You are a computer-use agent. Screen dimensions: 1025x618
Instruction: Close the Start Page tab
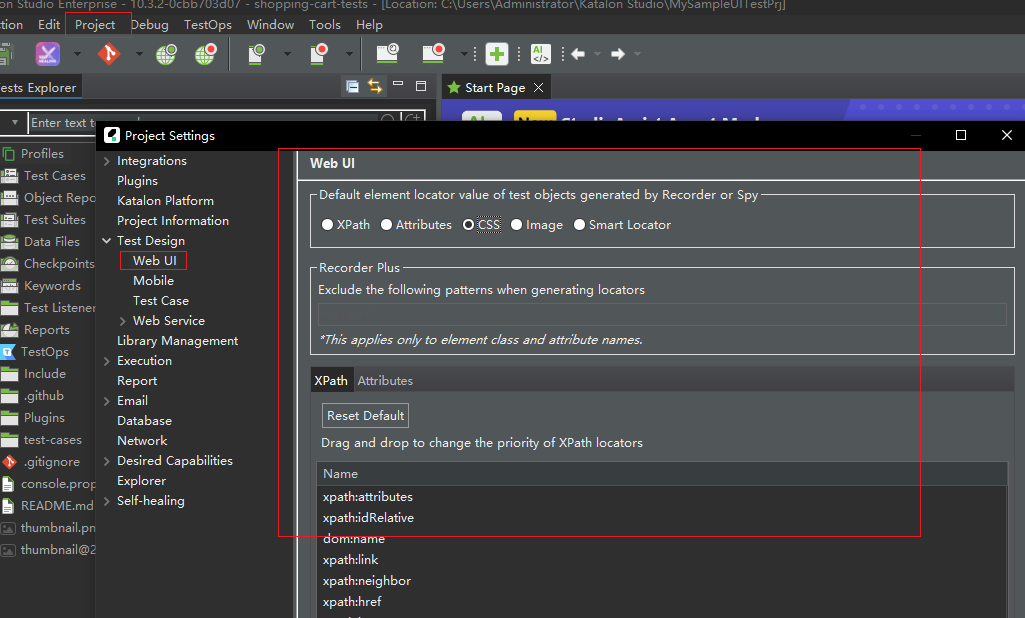coord(539,88)
